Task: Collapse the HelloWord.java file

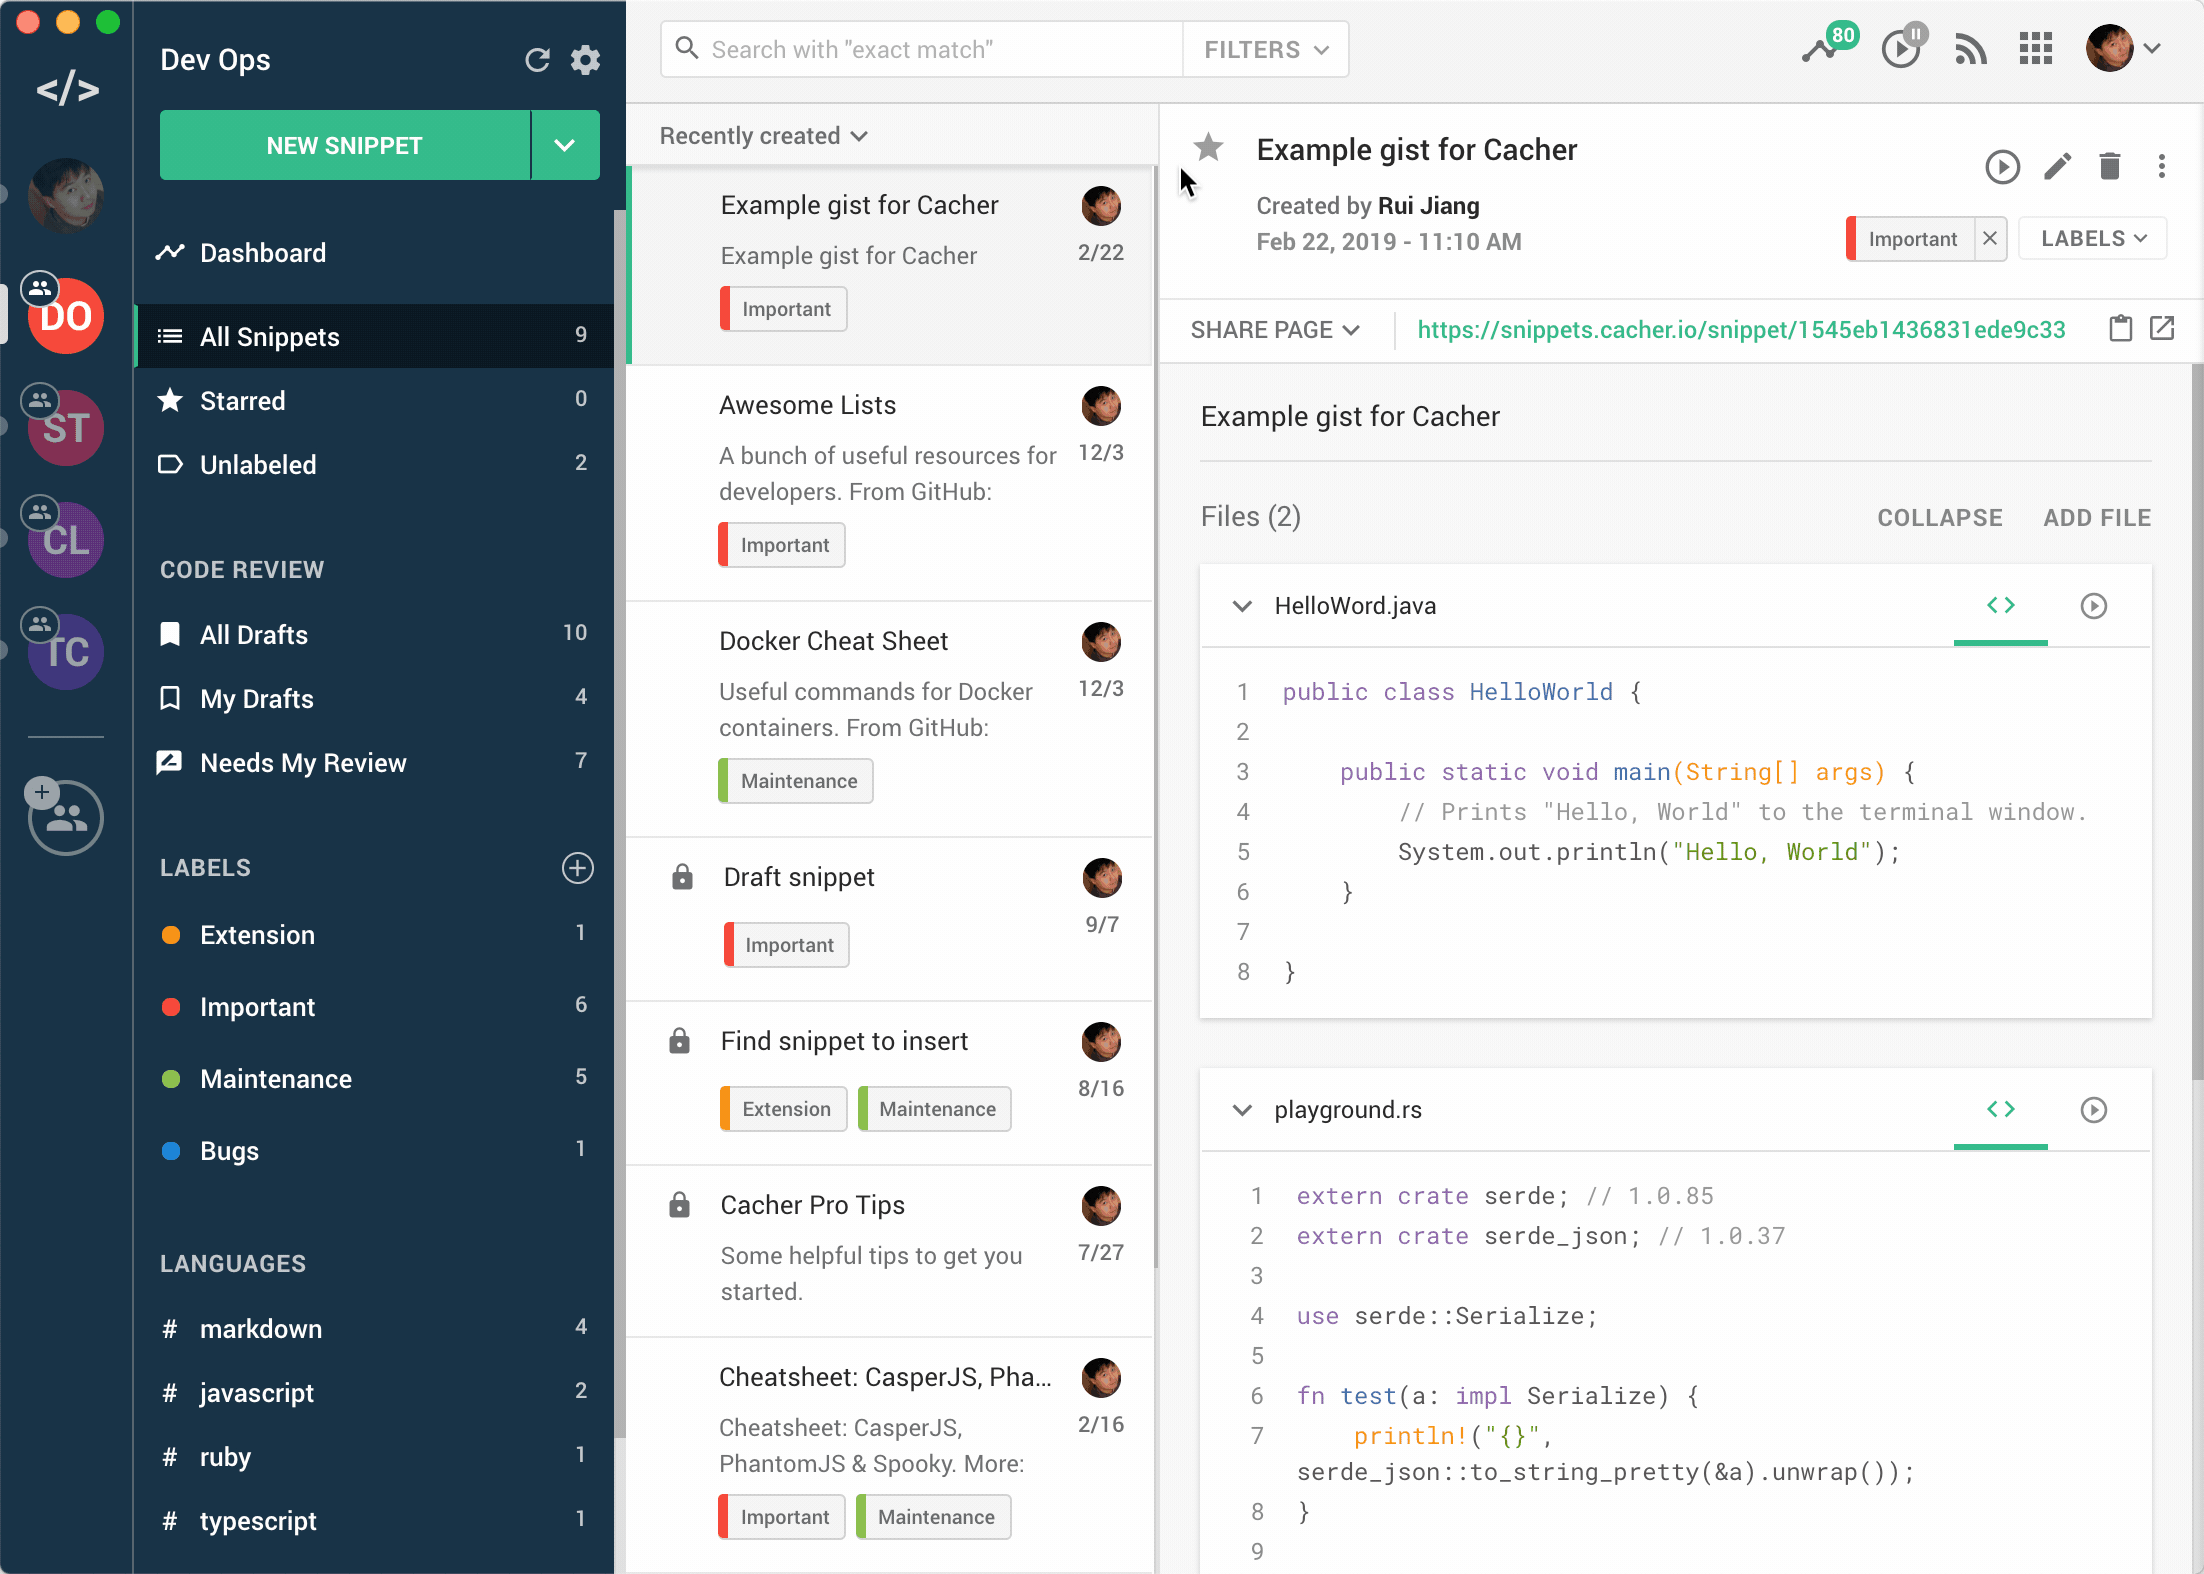Action: click(x=1242, y=606)
